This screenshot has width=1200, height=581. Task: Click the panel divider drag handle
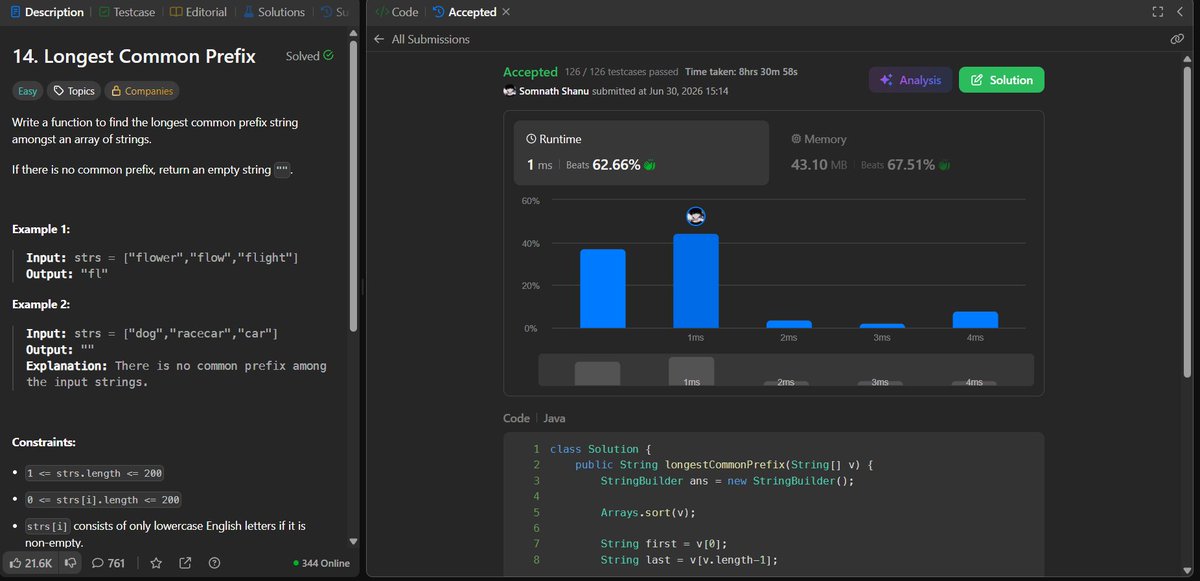coord(363,287)
